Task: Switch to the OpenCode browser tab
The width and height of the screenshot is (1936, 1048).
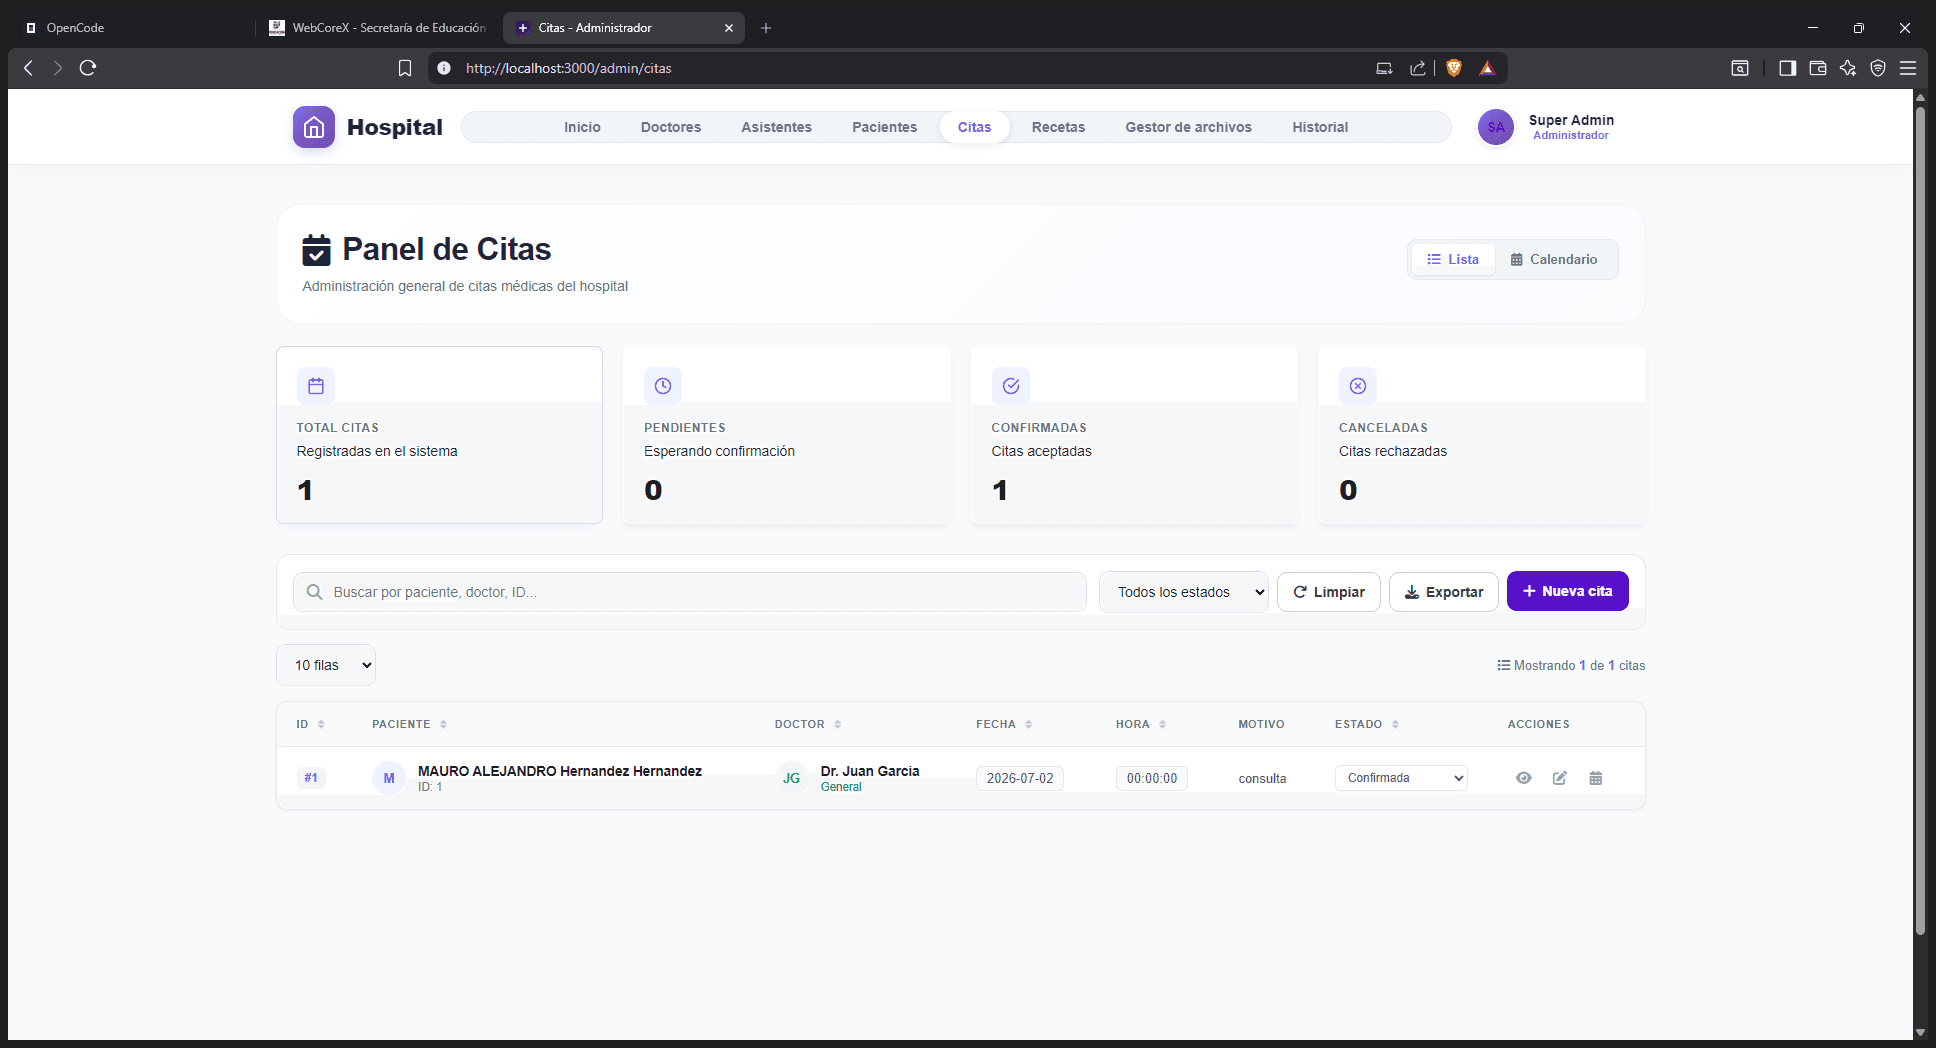Action: [130, 28]
